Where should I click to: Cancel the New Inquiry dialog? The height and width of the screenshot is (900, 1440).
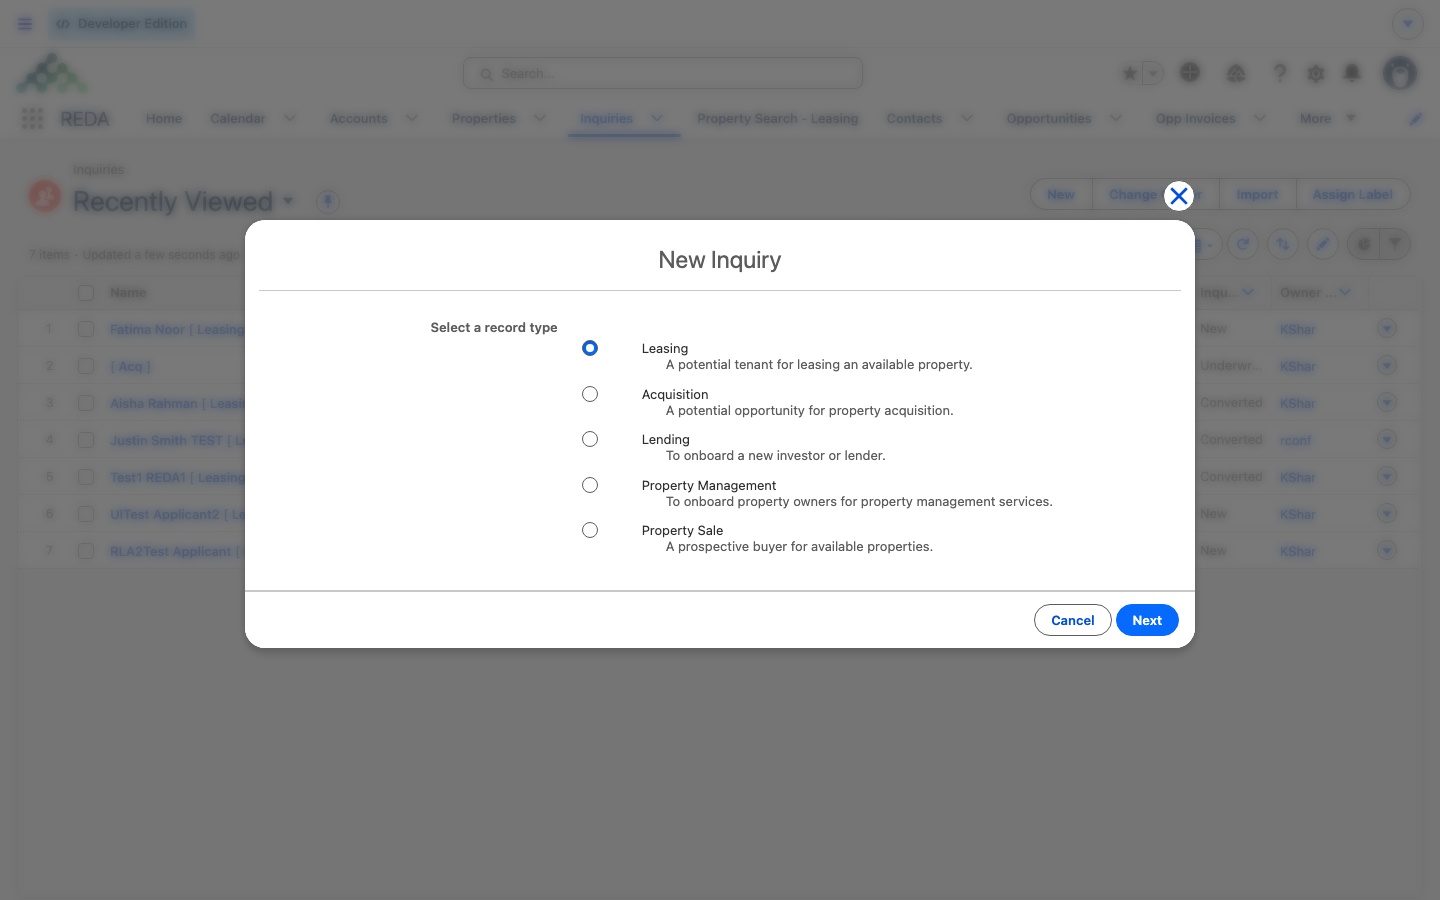(x=1072, y=620)
